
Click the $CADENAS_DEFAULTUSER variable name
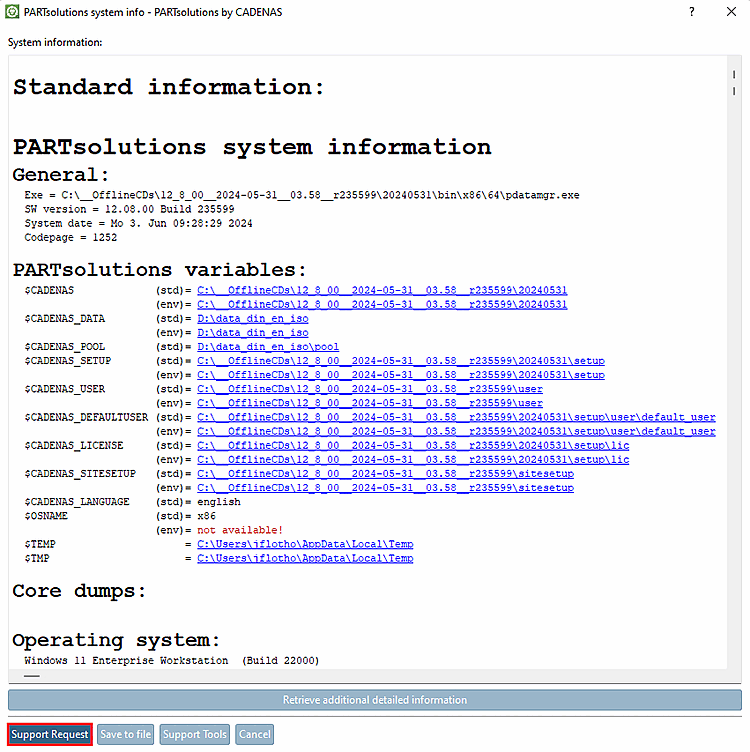(86, 417)
